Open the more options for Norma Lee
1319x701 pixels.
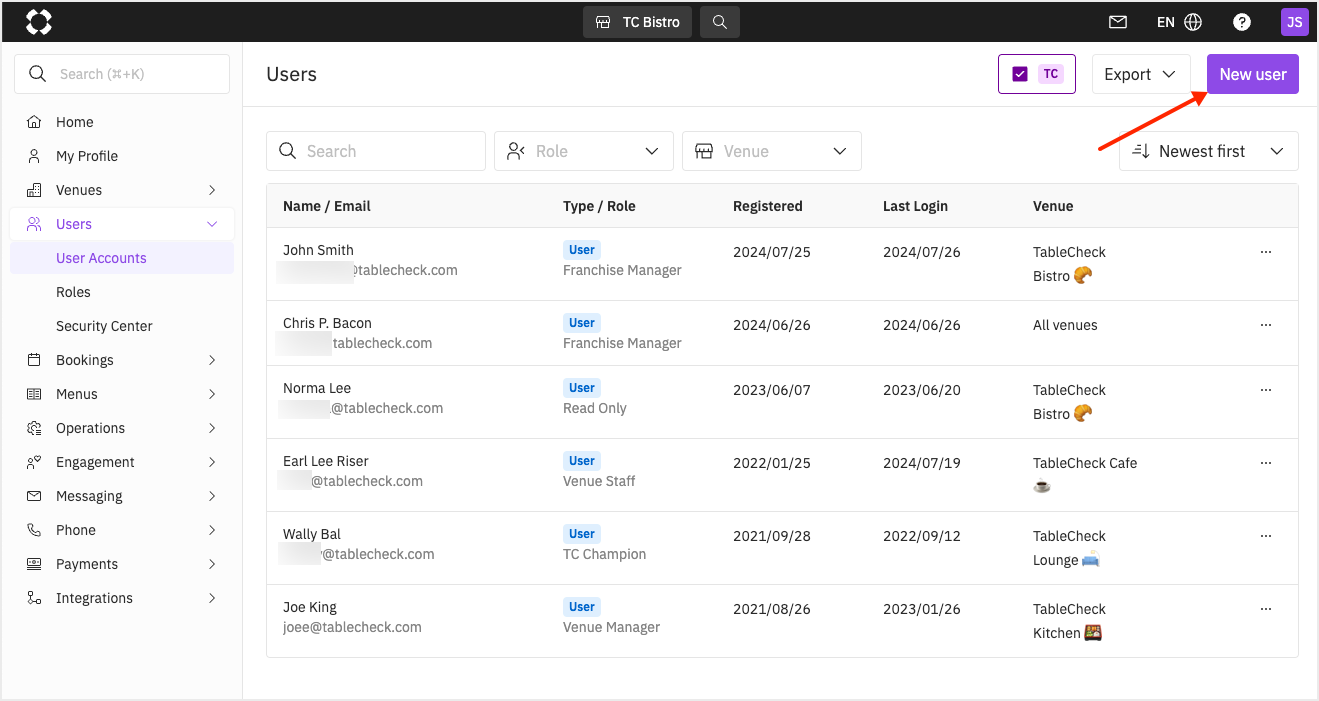(1266, 390)
